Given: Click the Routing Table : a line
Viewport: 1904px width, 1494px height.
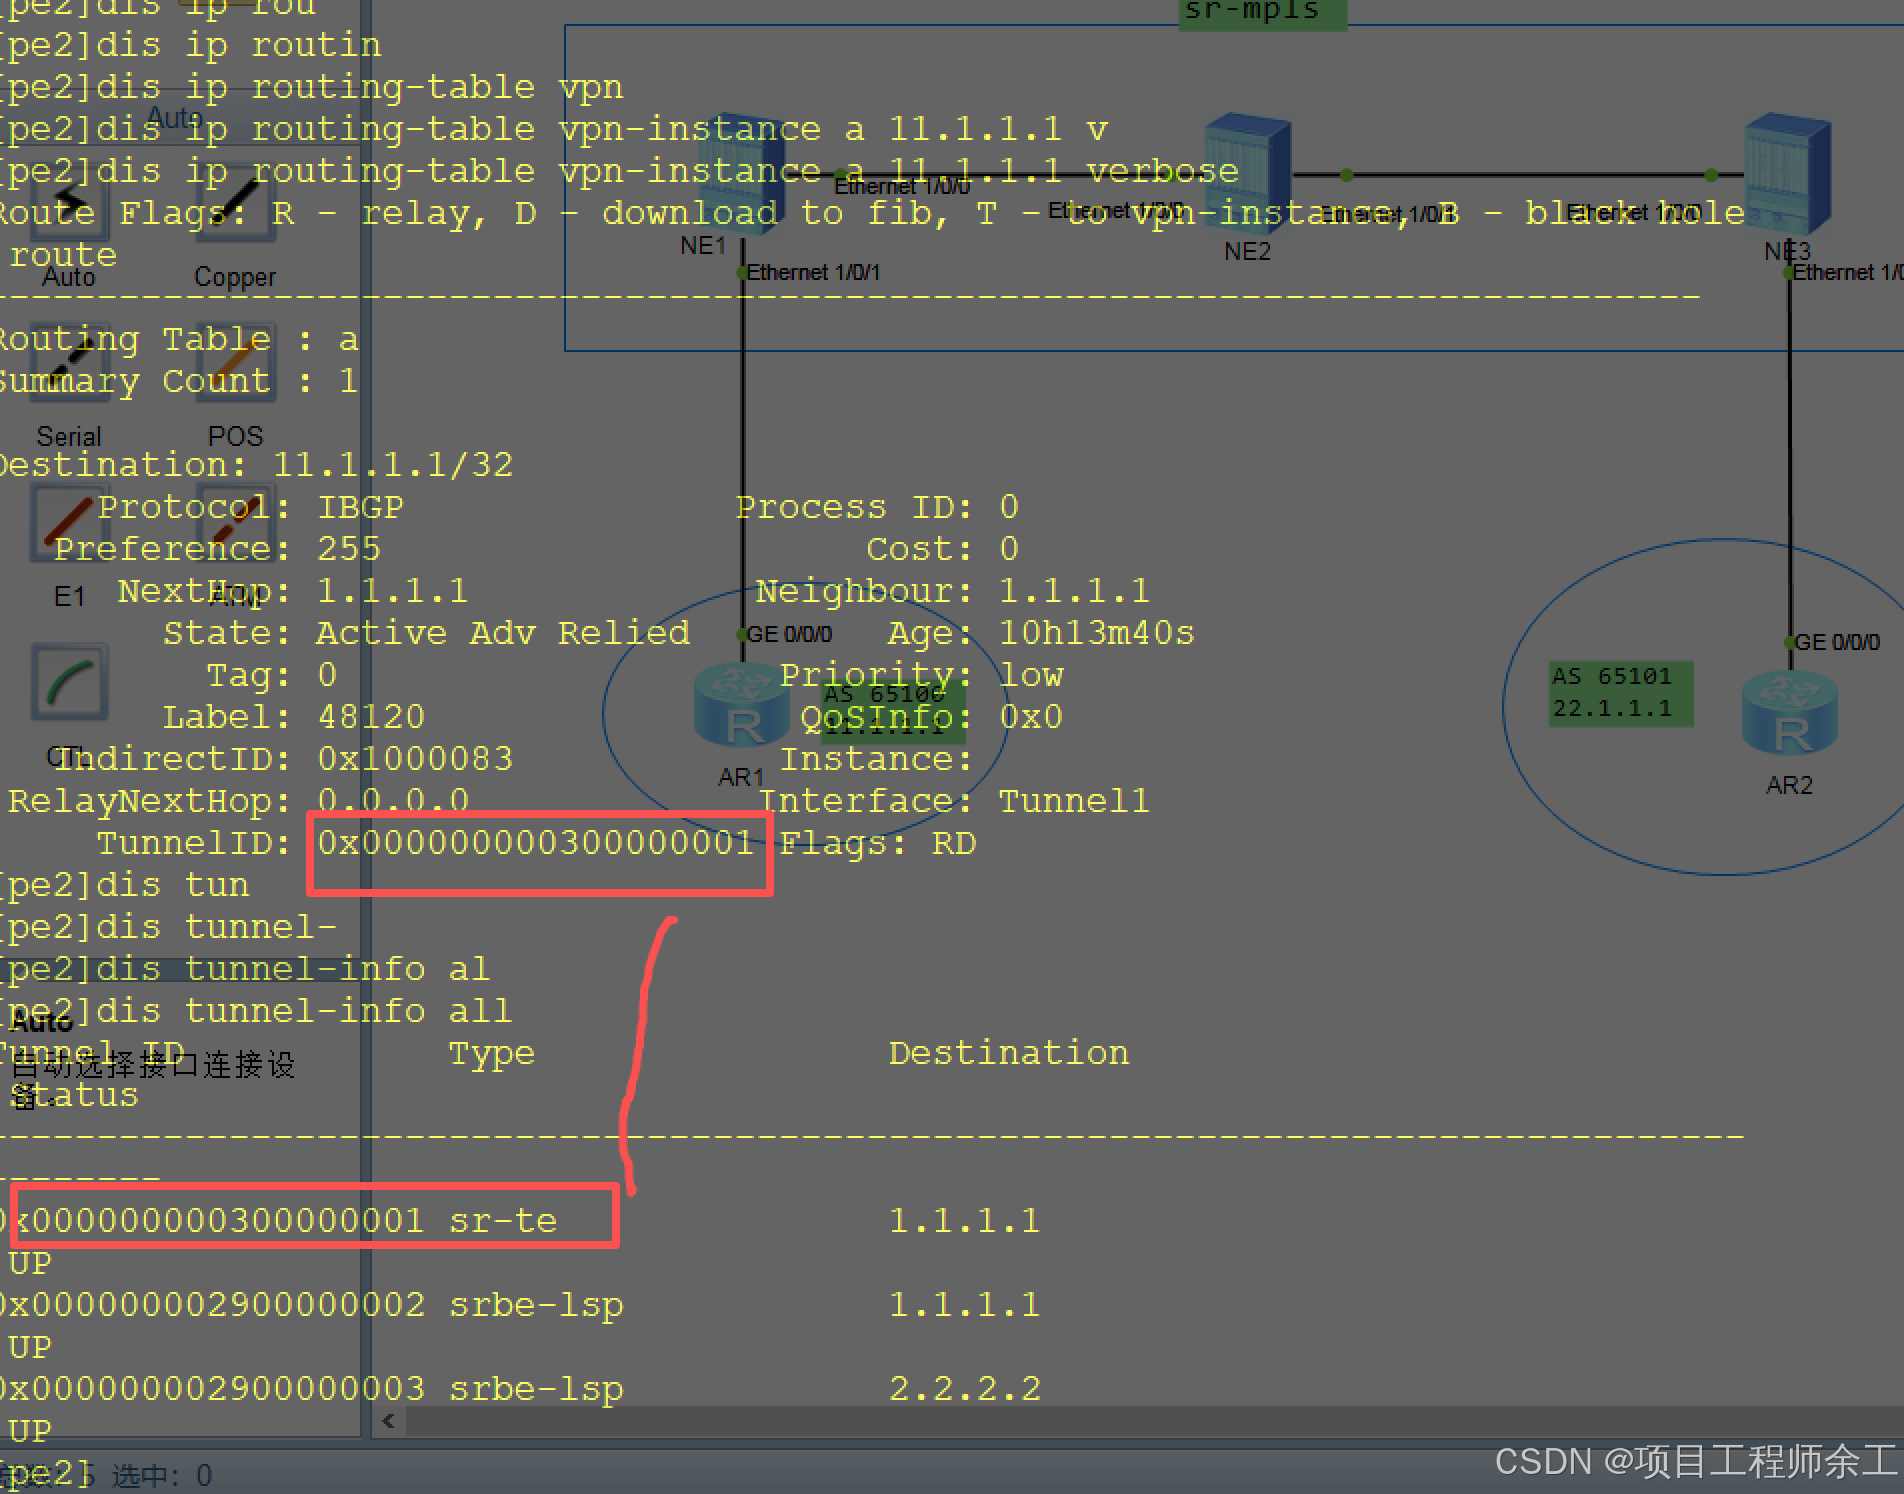Looking at the screenshot, I should click(179, 339).
